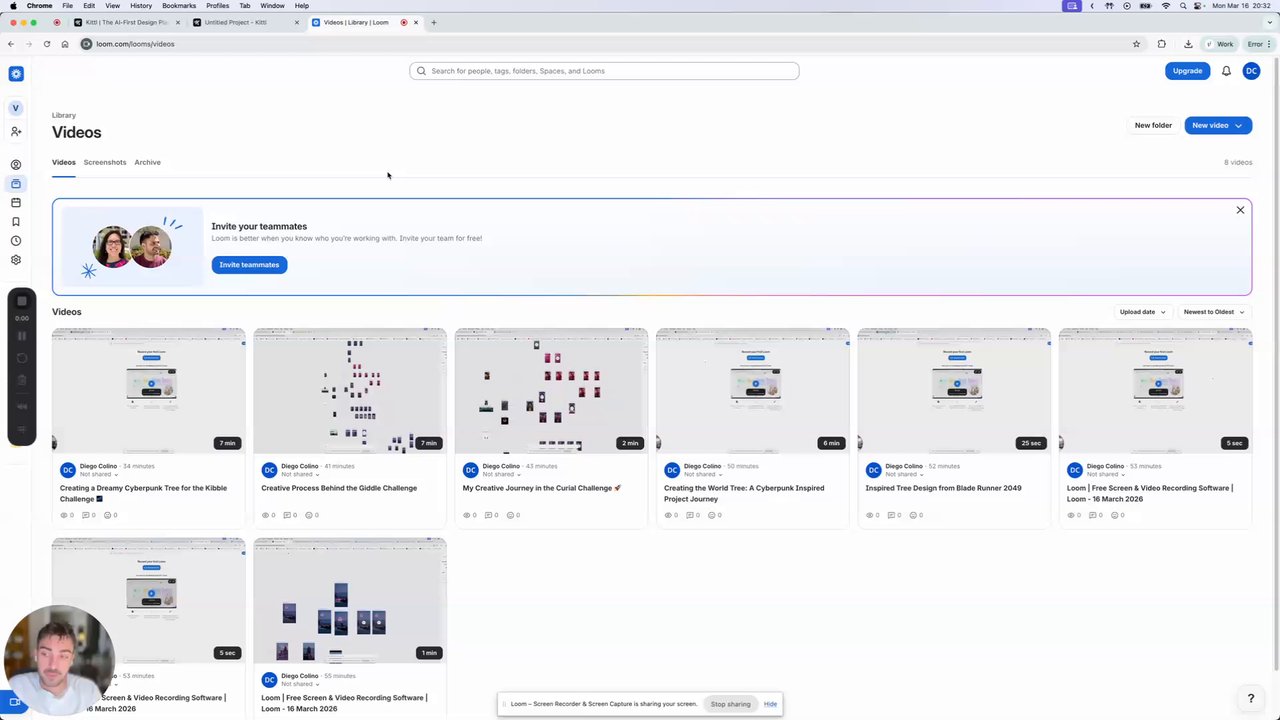Click the New folder button
1280x720 pixels.
click(x=1153, y=126)
